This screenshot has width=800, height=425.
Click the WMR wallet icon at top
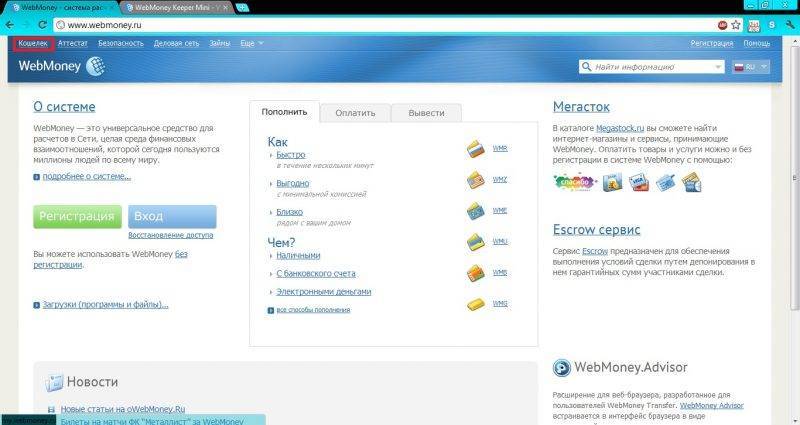(476, 149)
